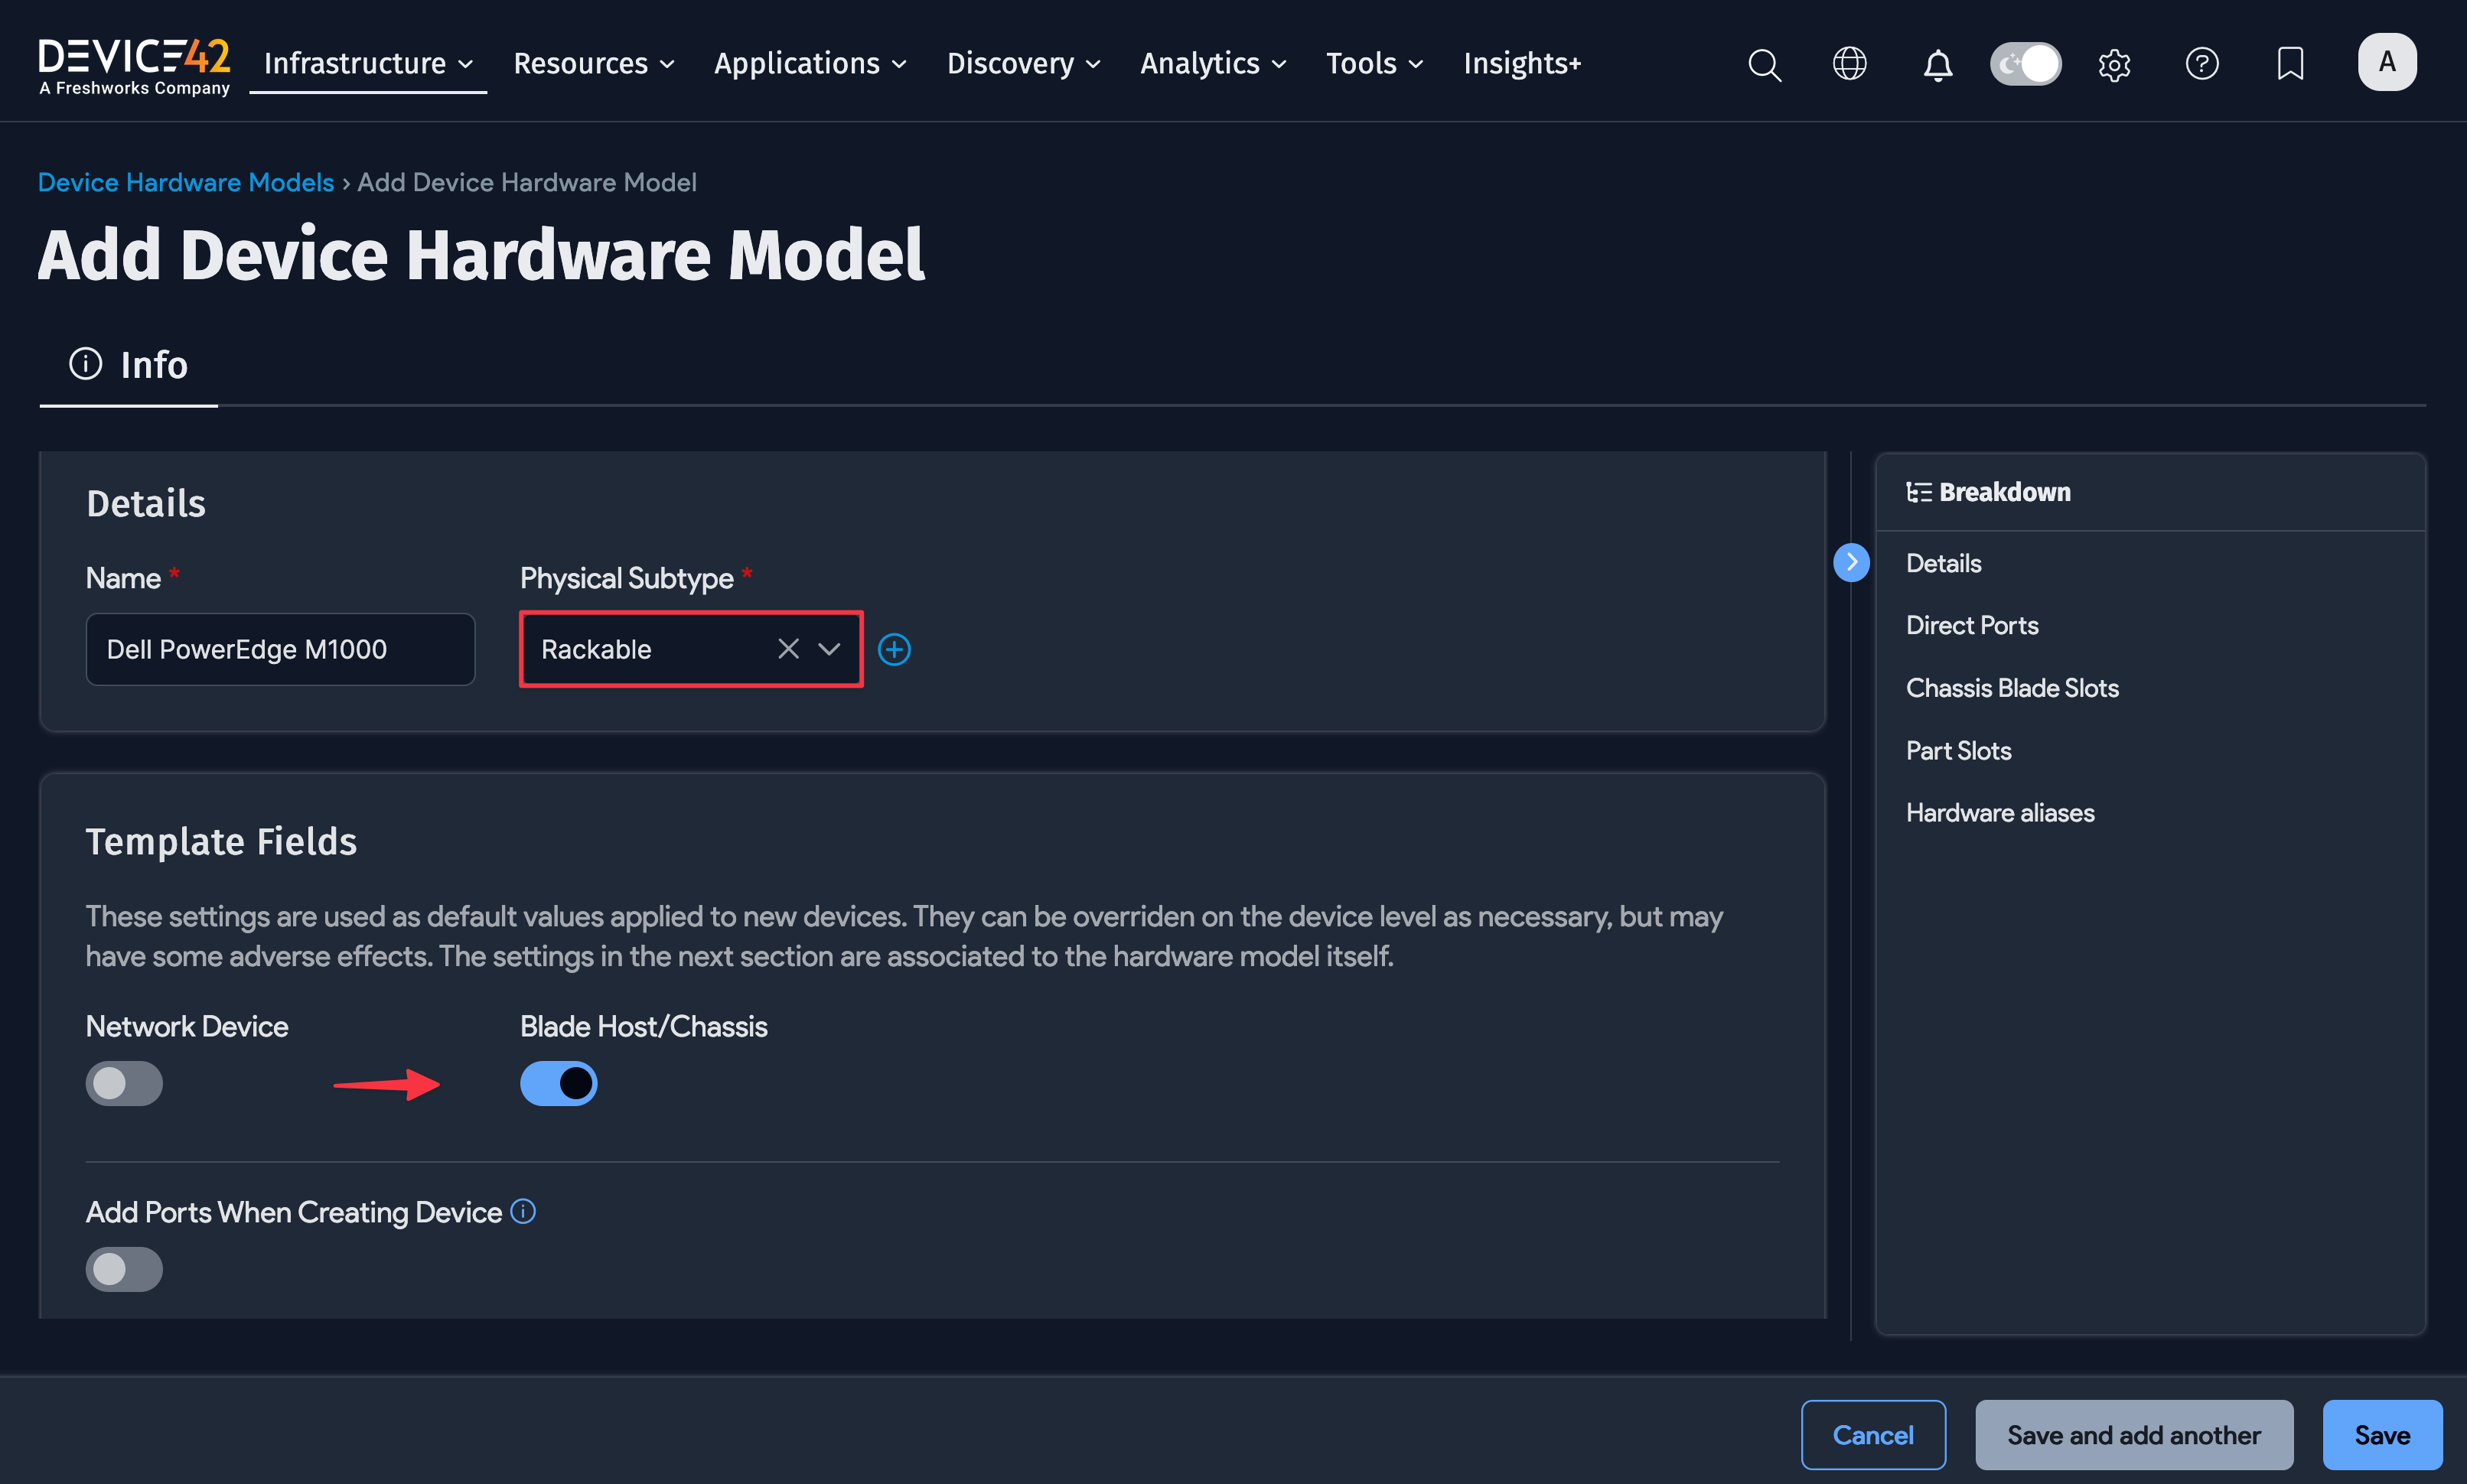This screenshot has height=1484, width=2467.
Task: Open the Physical Subtype dropdown
Action: tap(828, 649)
